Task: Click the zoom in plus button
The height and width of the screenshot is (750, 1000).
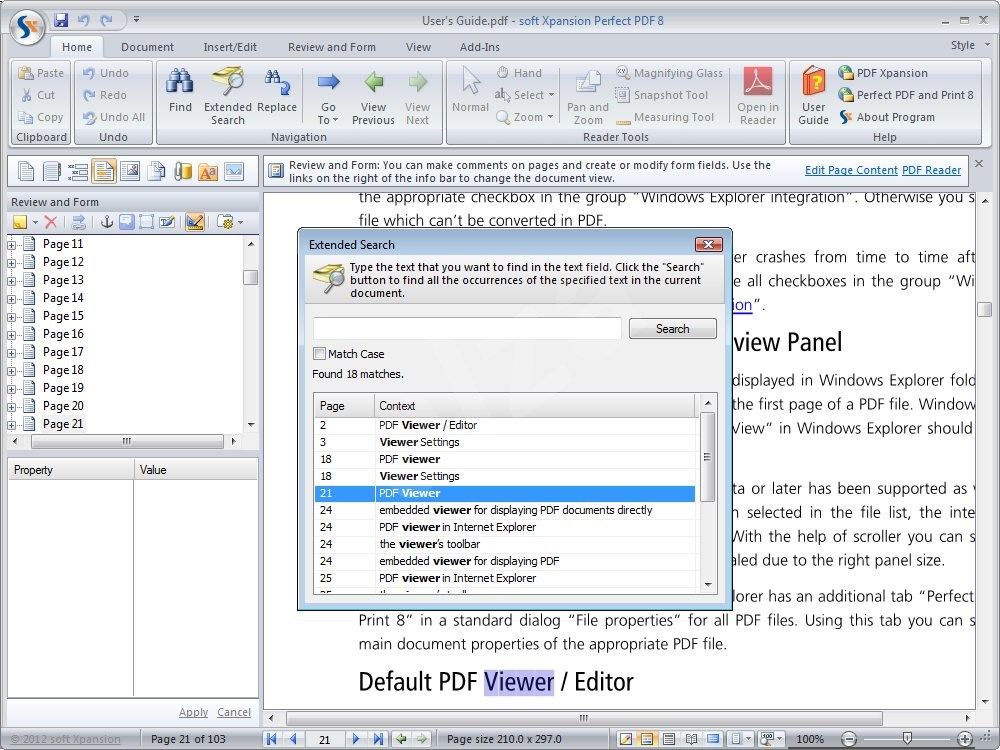Action: point(965,739)
